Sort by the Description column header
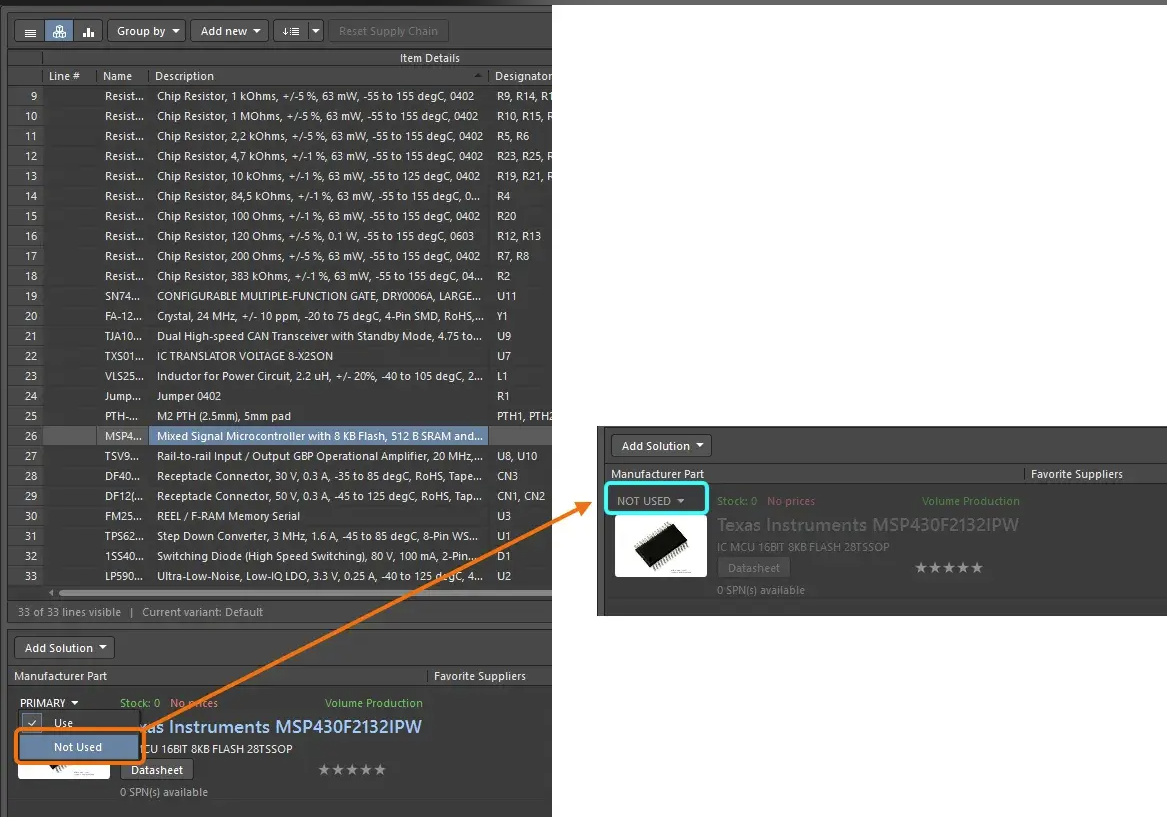Screen dimensions: 1167x817 318,76
